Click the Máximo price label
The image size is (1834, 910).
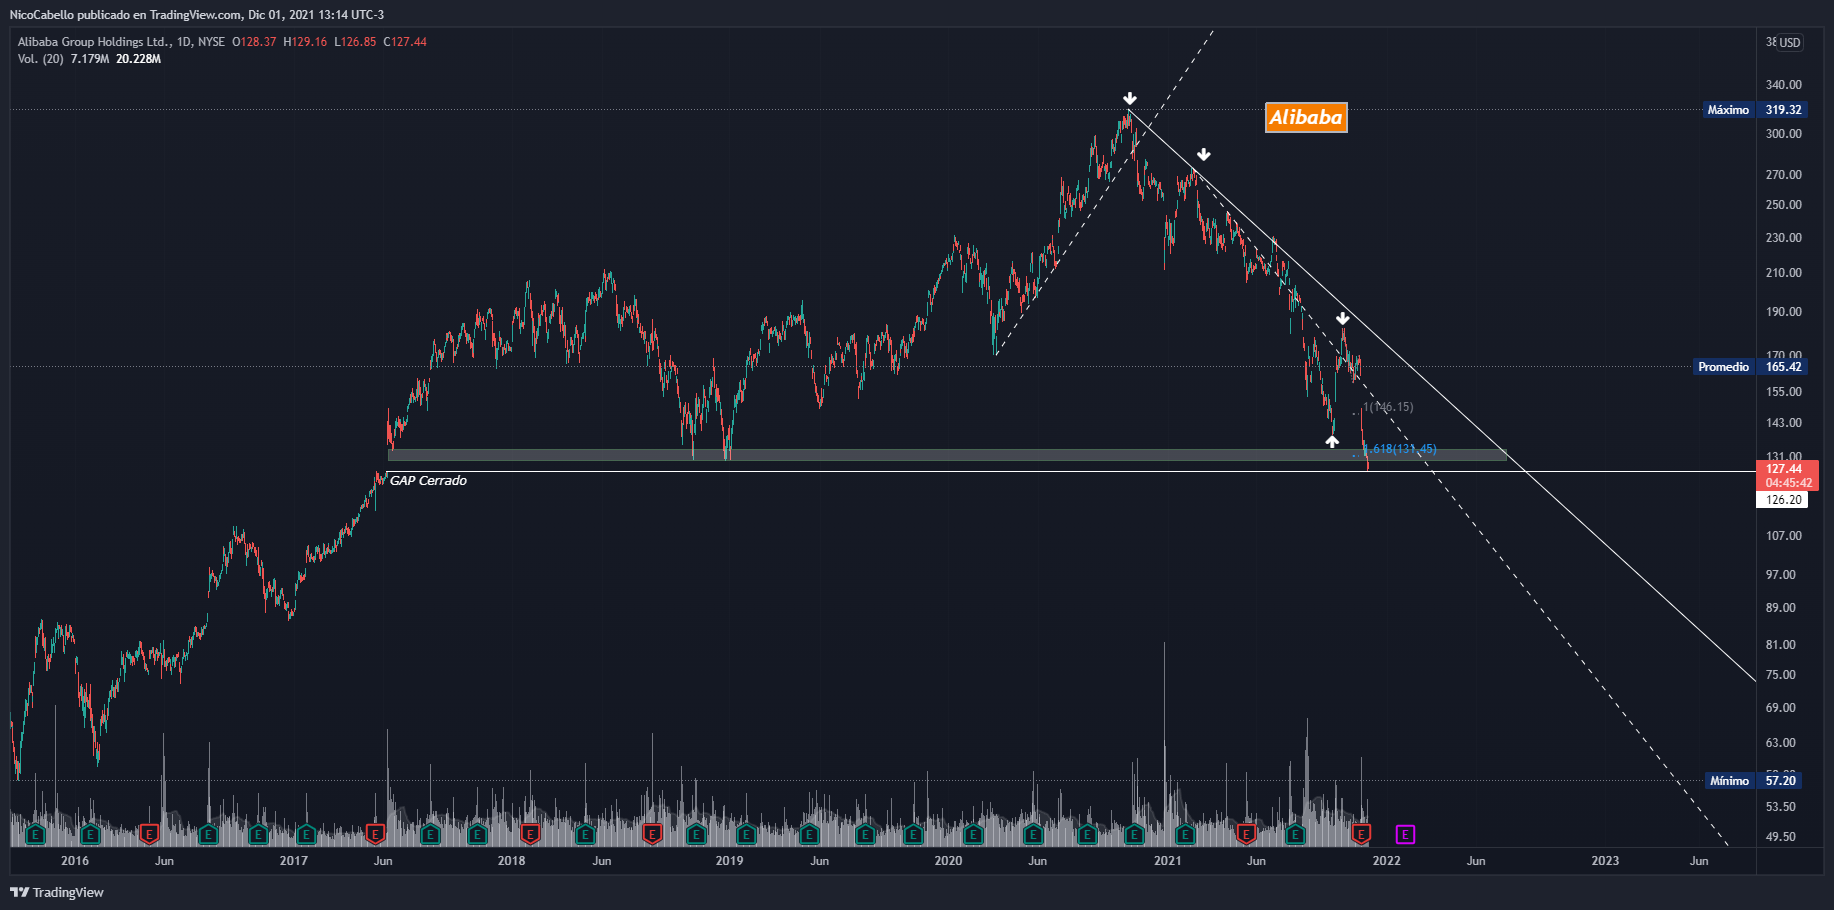1729,110
